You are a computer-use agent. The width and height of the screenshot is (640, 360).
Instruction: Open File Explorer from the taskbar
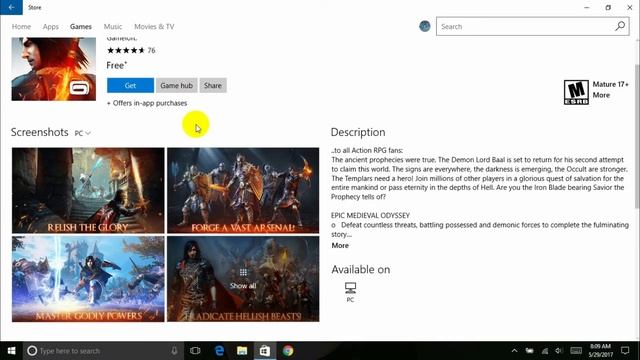(242, 351)
